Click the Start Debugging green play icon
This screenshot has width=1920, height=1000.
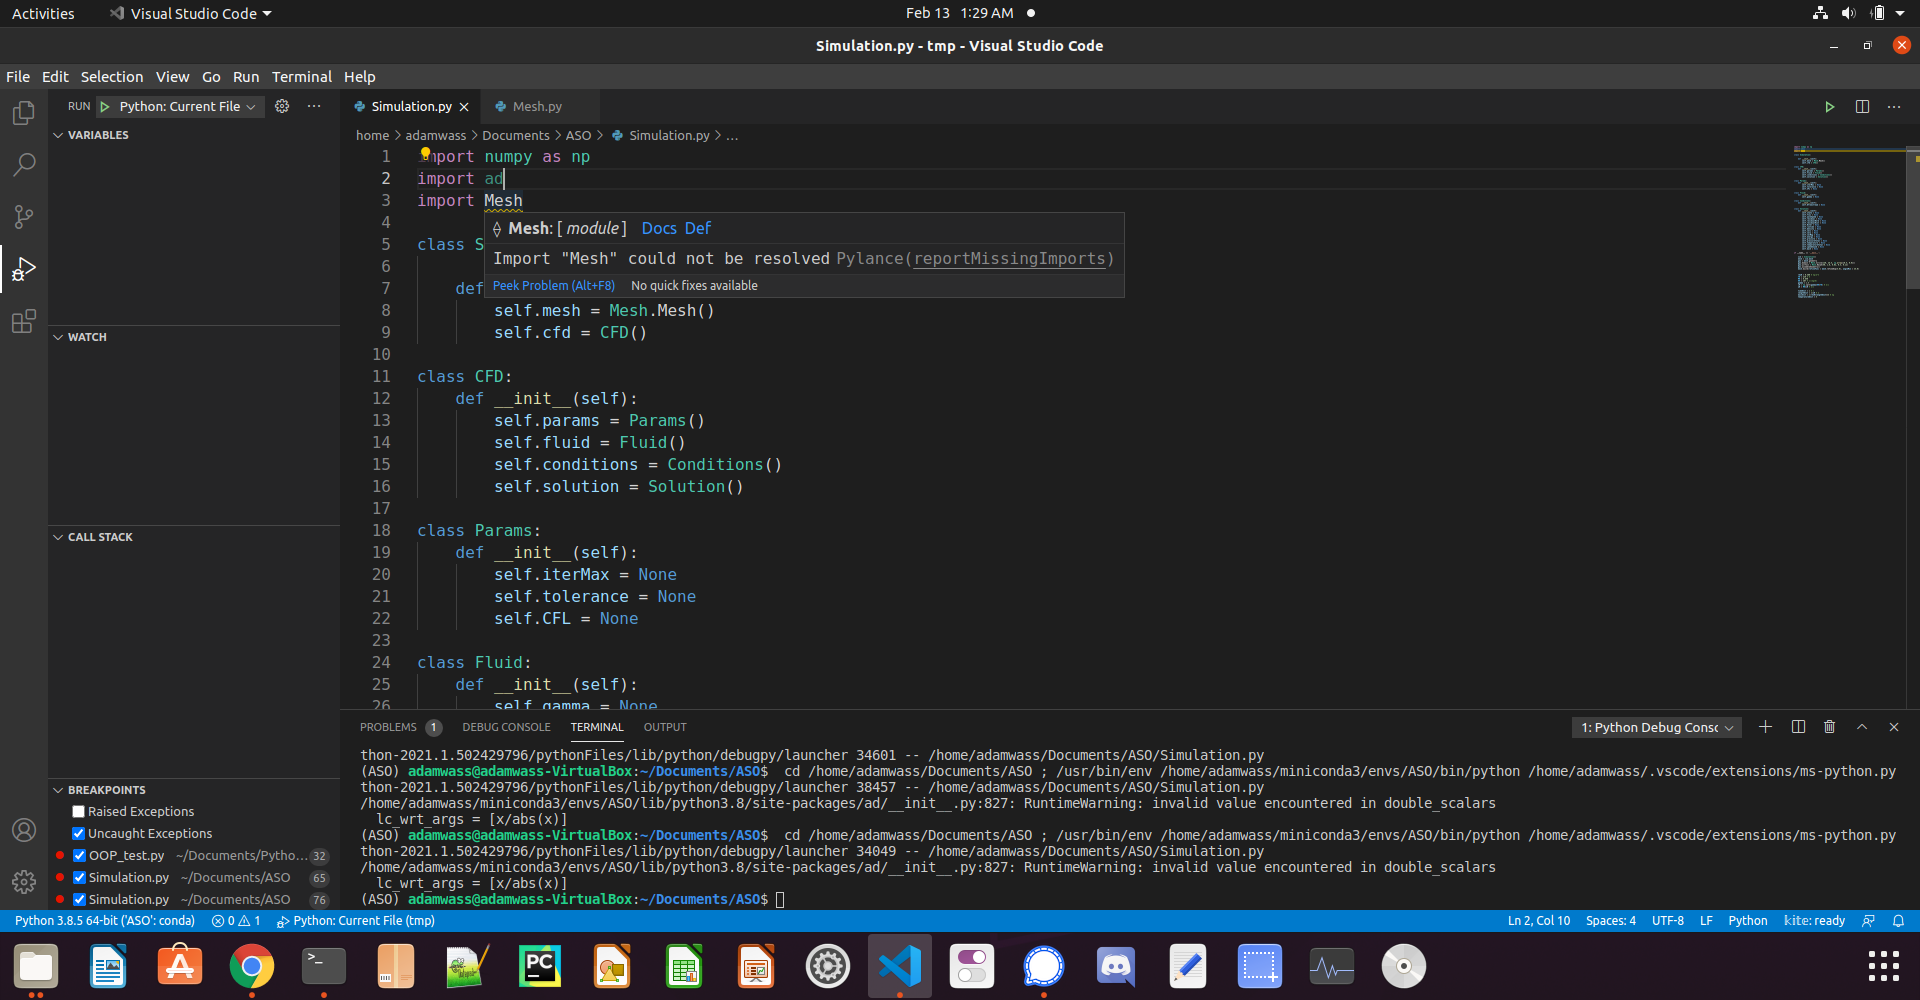(x=105, y=107)
